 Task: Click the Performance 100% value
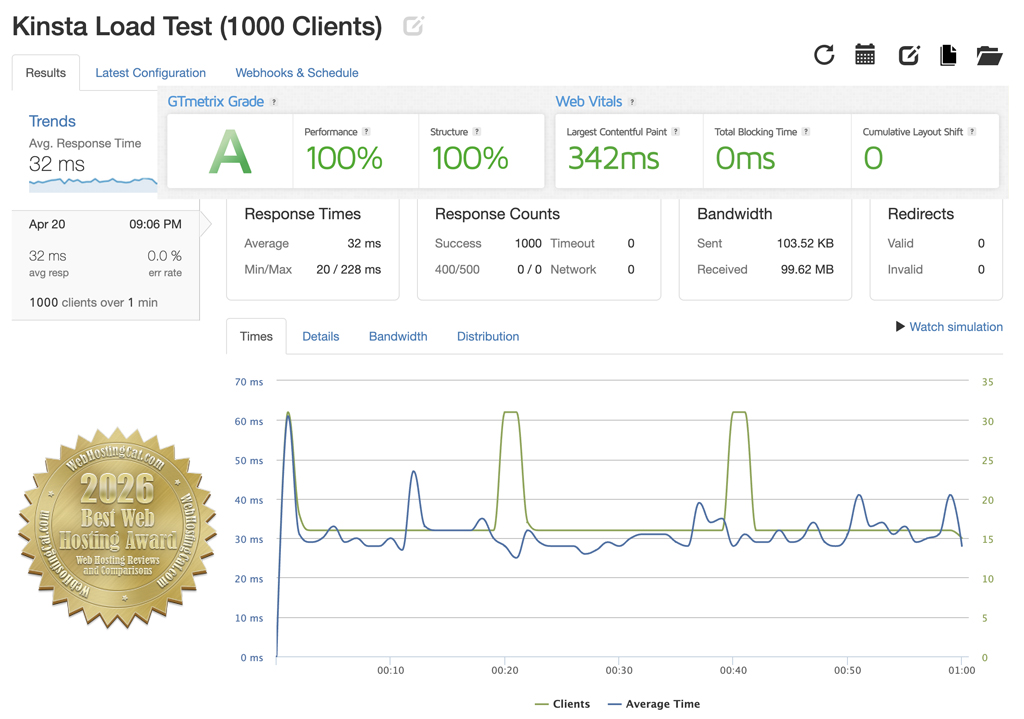point(344,158)
